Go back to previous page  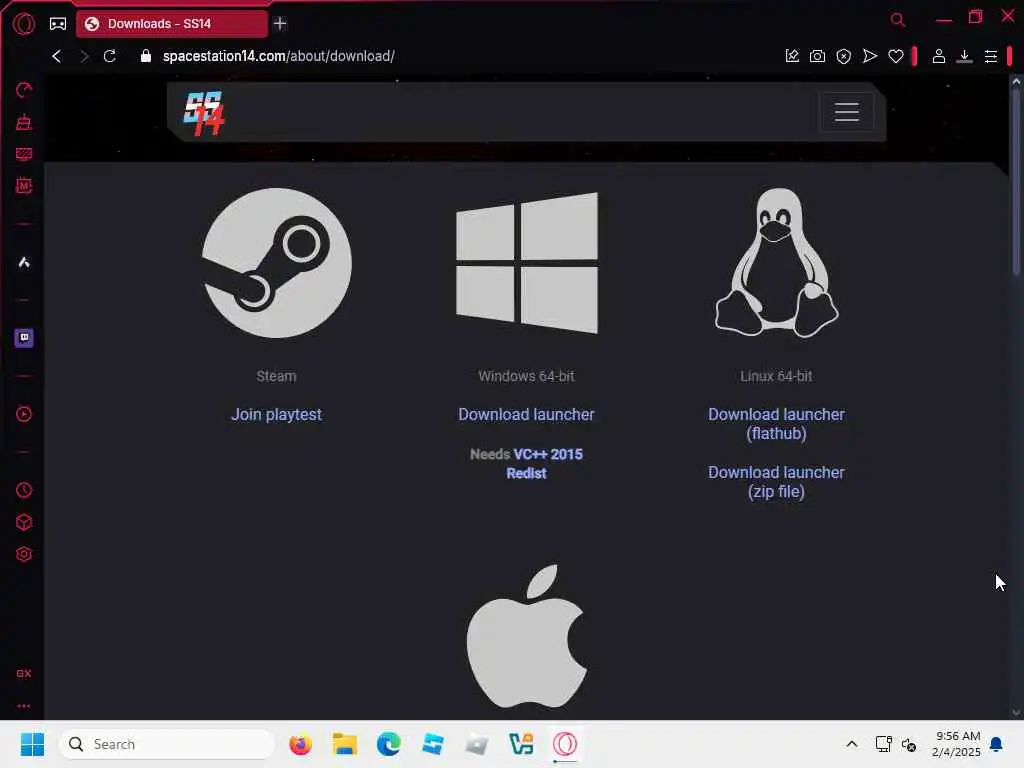(x=57, y=56)
